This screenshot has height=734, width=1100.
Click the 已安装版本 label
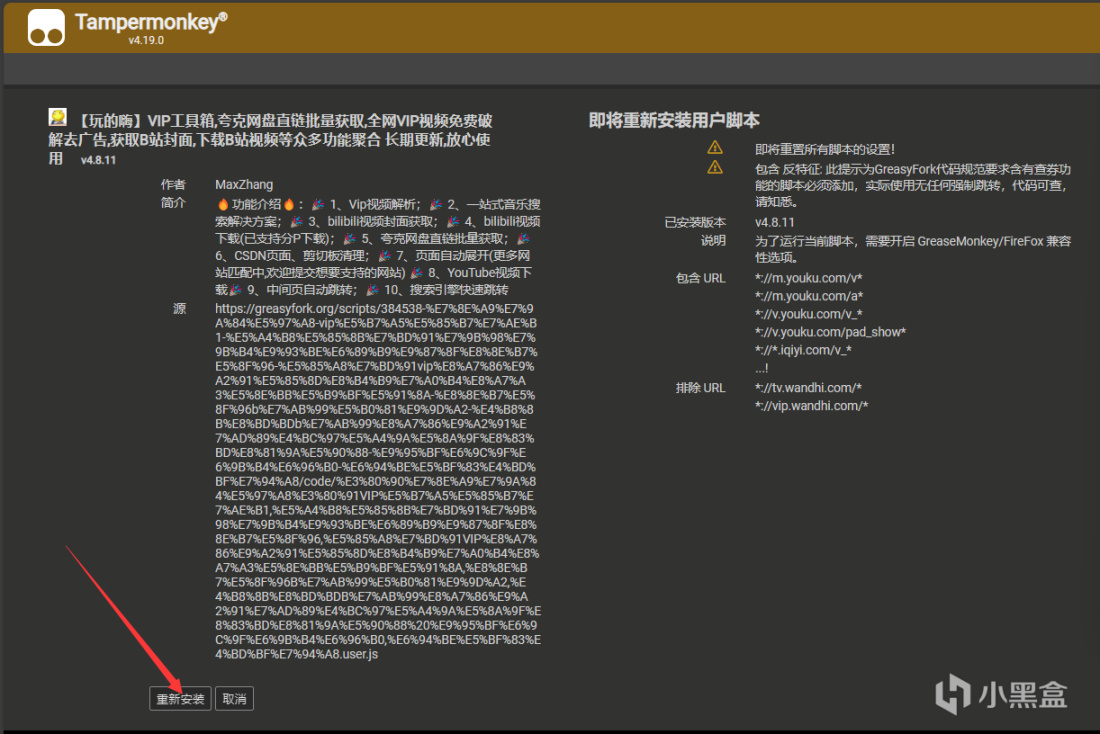tap(695, 222)
